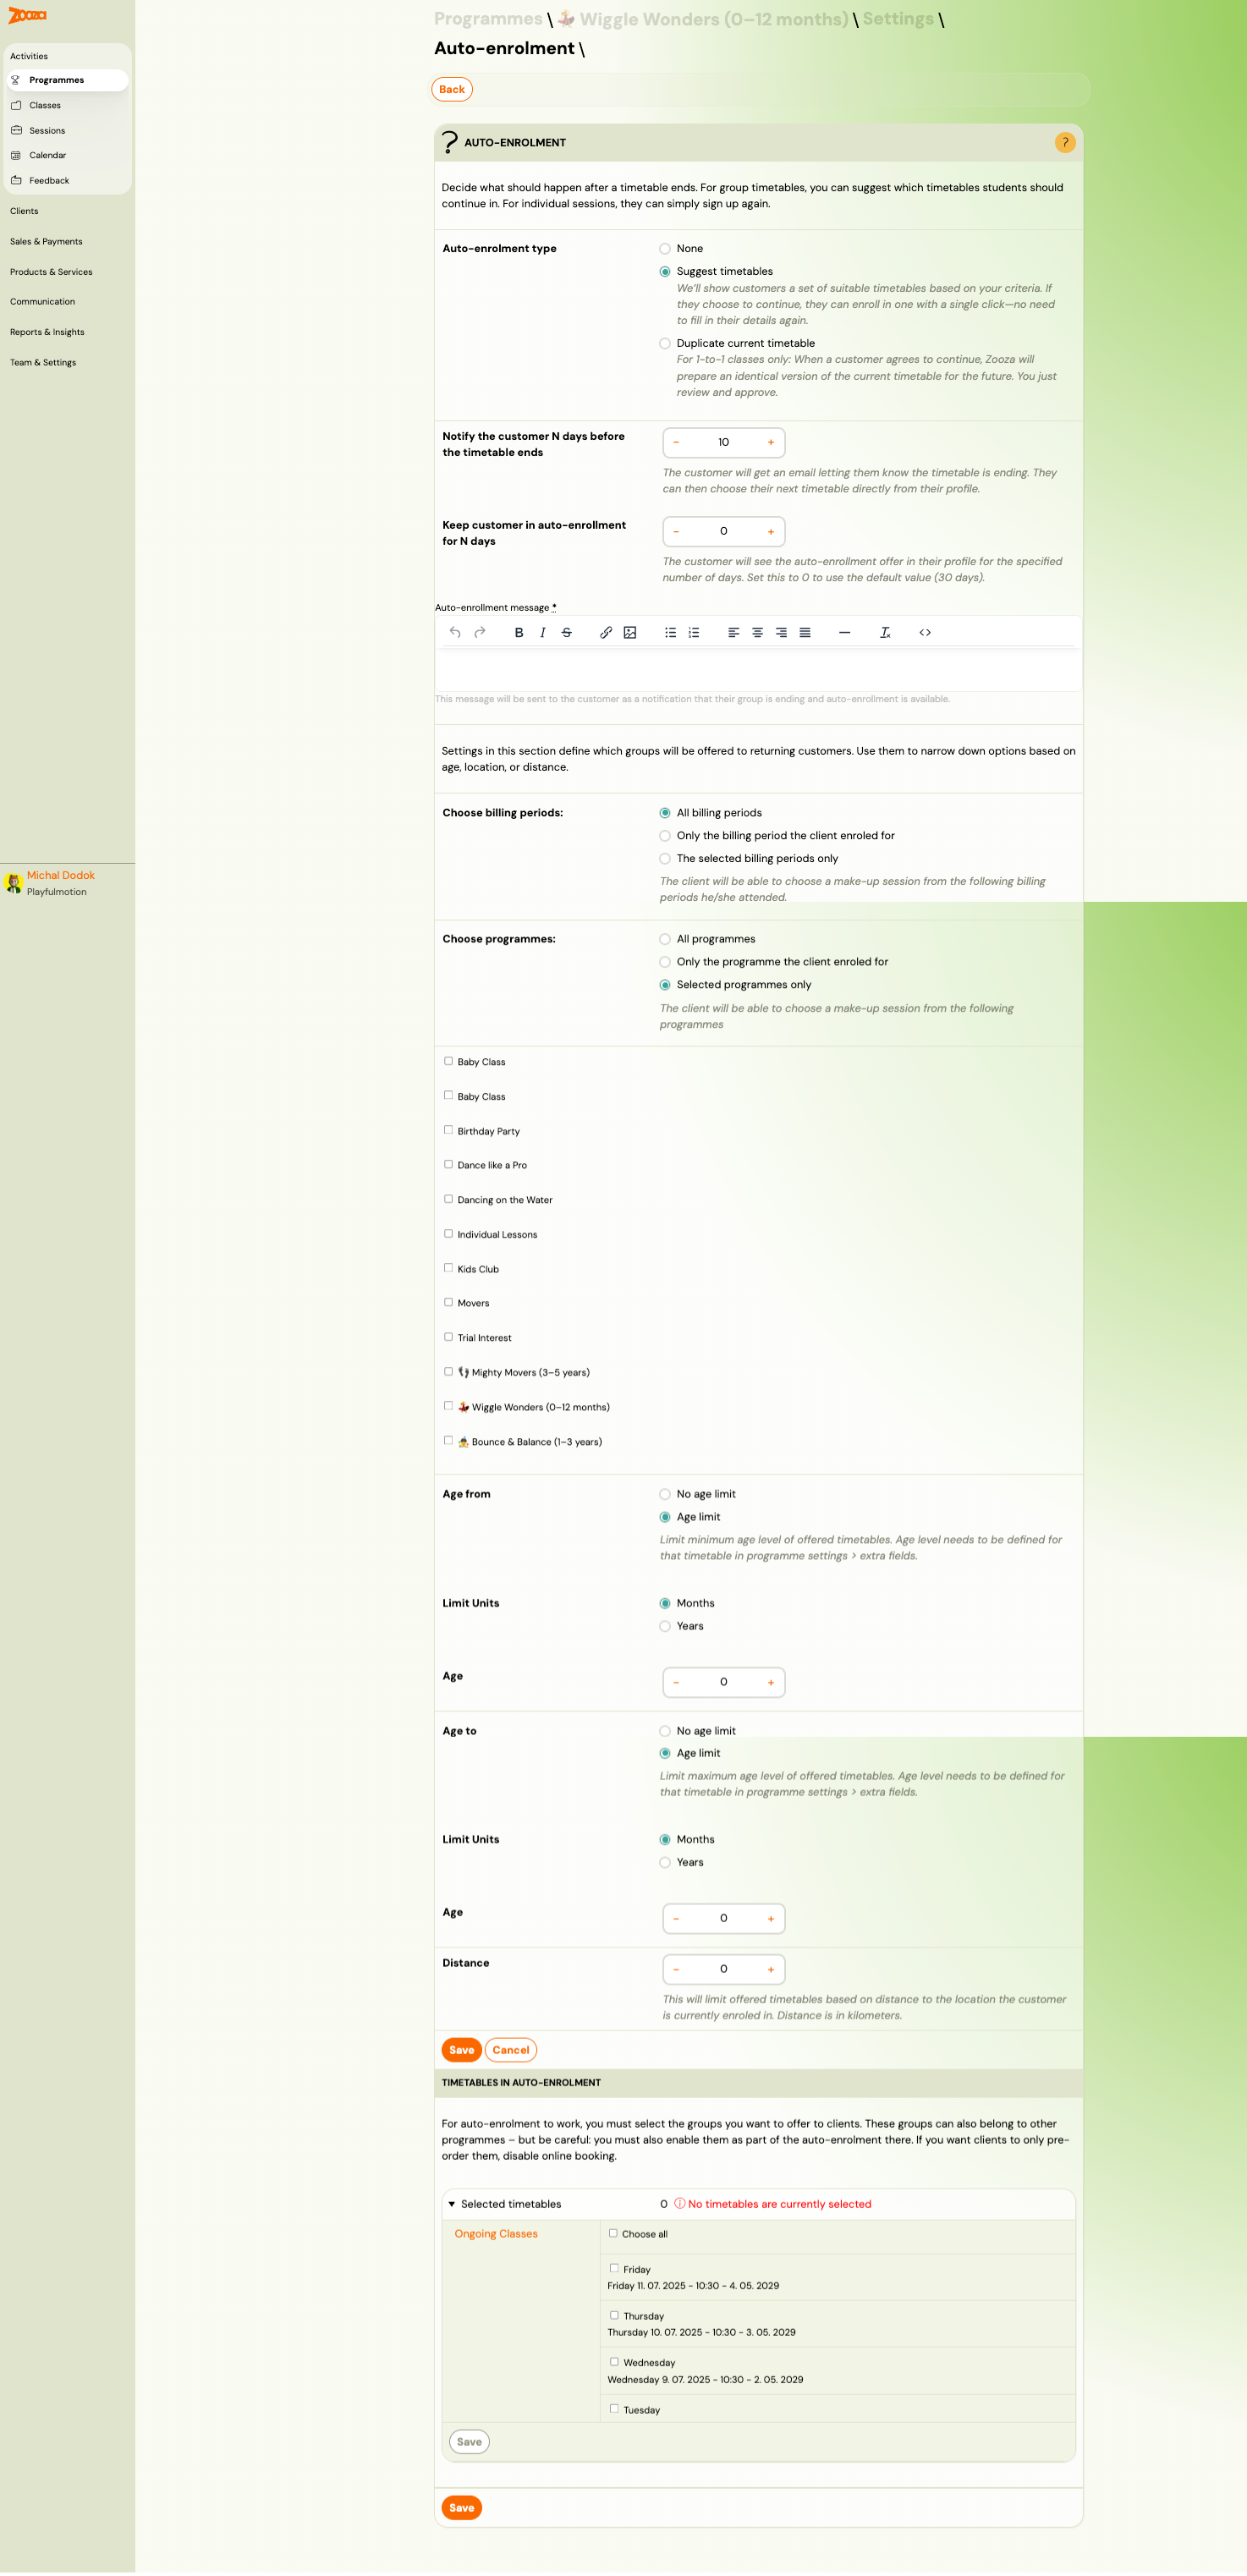Viewport: 1247px width, 2576px height.
Task: Decrease the Distance value
Action: click(676, 1969)
